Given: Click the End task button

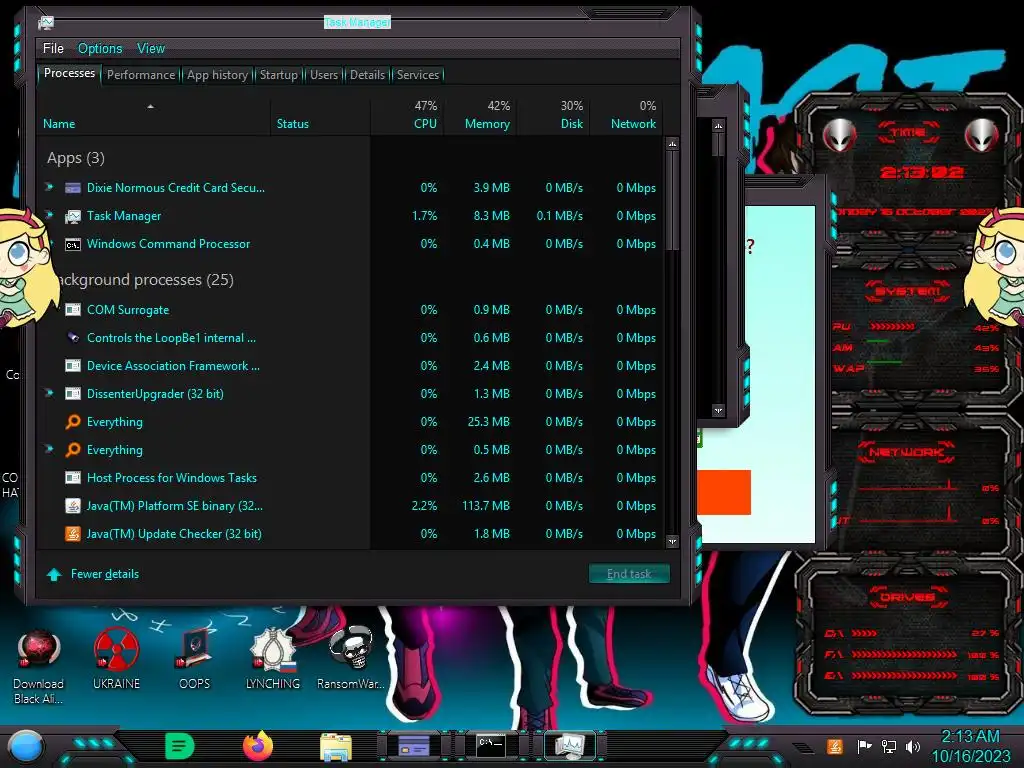Looking at the screenshot, I should point(629,573).
